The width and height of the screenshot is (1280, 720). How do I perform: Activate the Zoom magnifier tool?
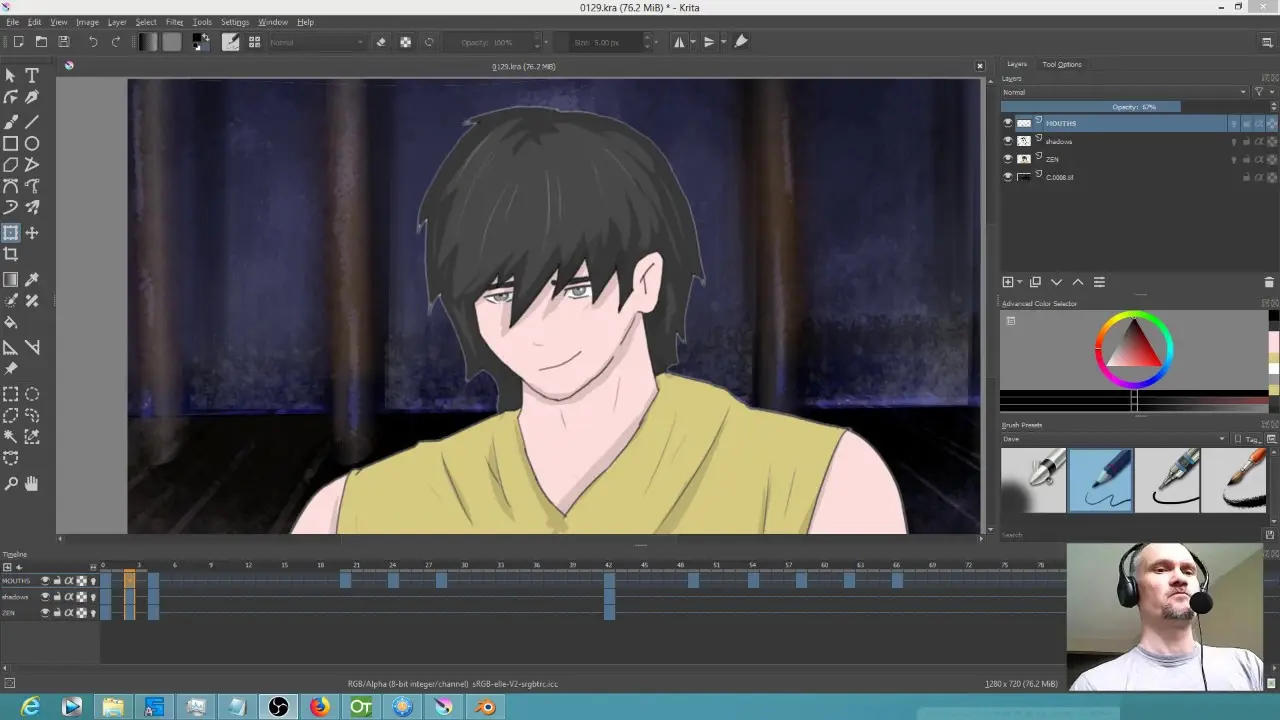click(x=11, y=484)
